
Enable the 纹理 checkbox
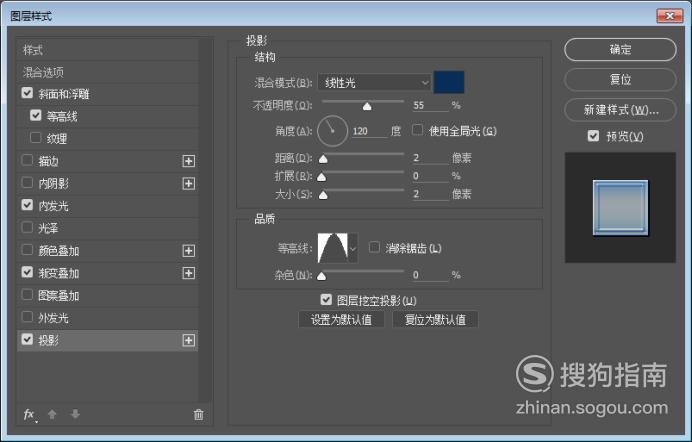[x=36, y=138]
